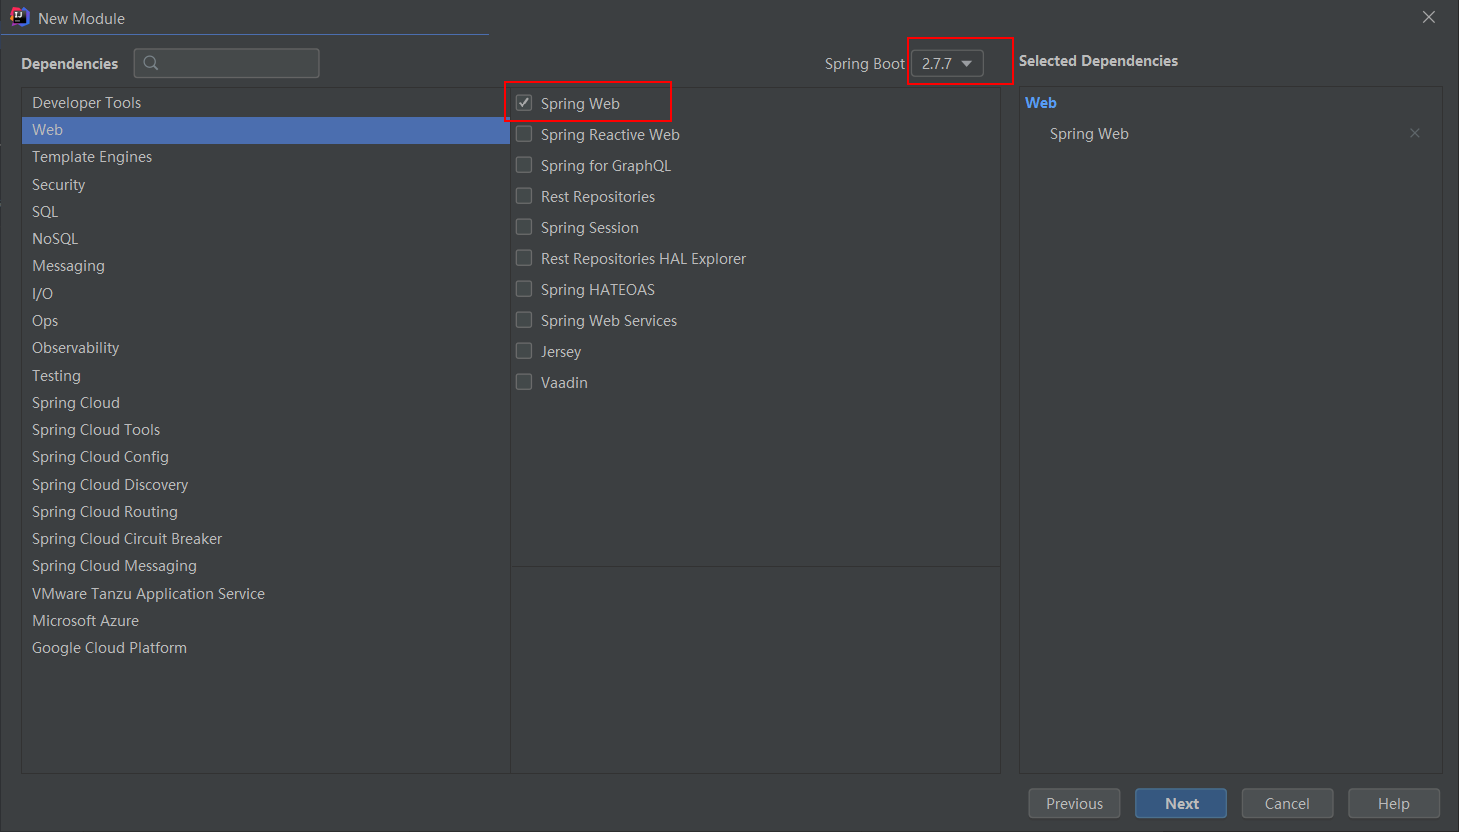
Task: Enable the Spring Session checkbox
Action: pos(524,227)
